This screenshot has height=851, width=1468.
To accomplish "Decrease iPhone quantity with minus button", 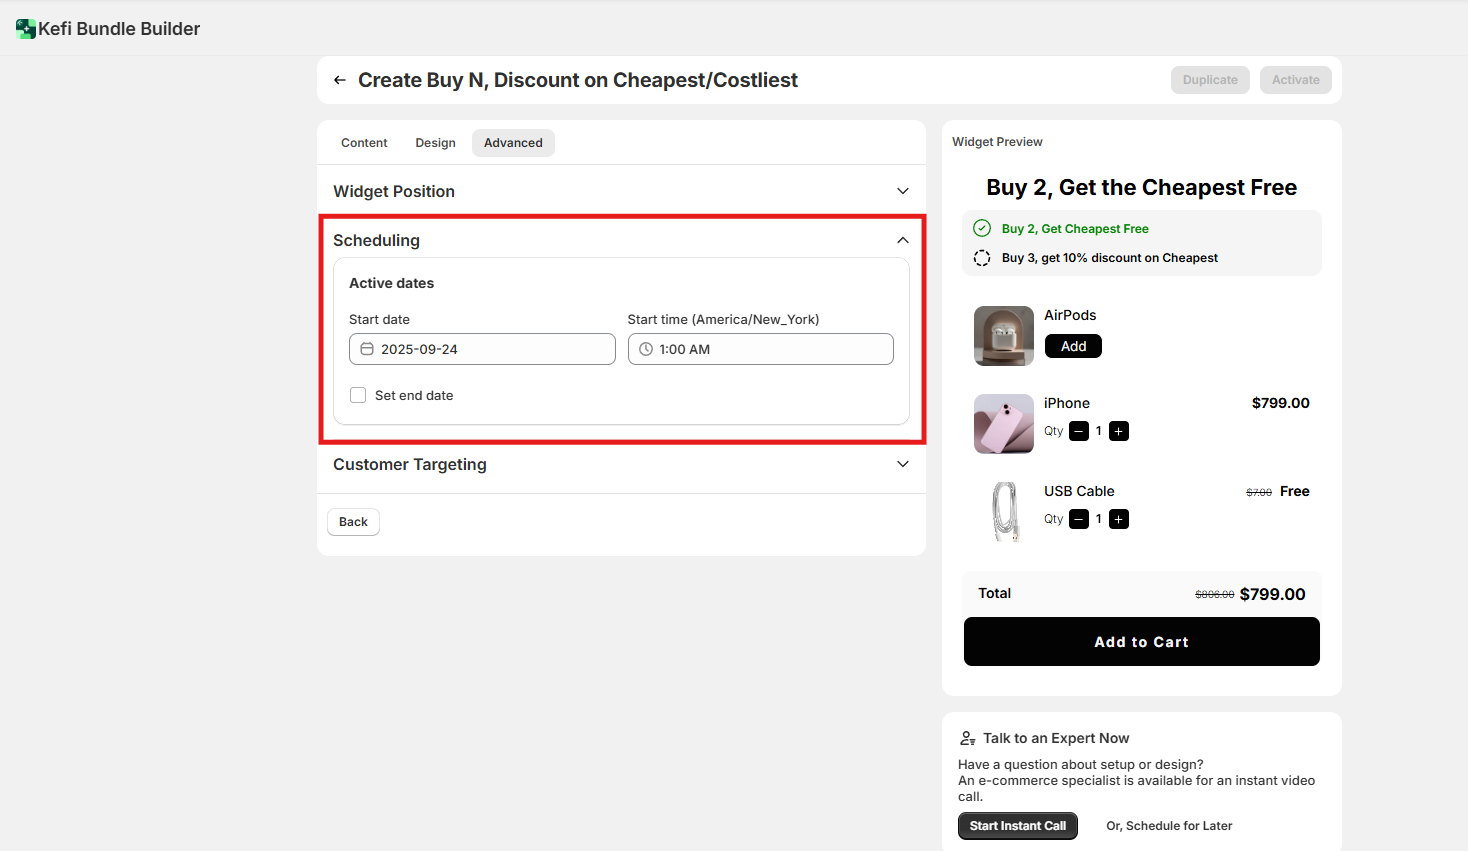I will pos(1079,431).
